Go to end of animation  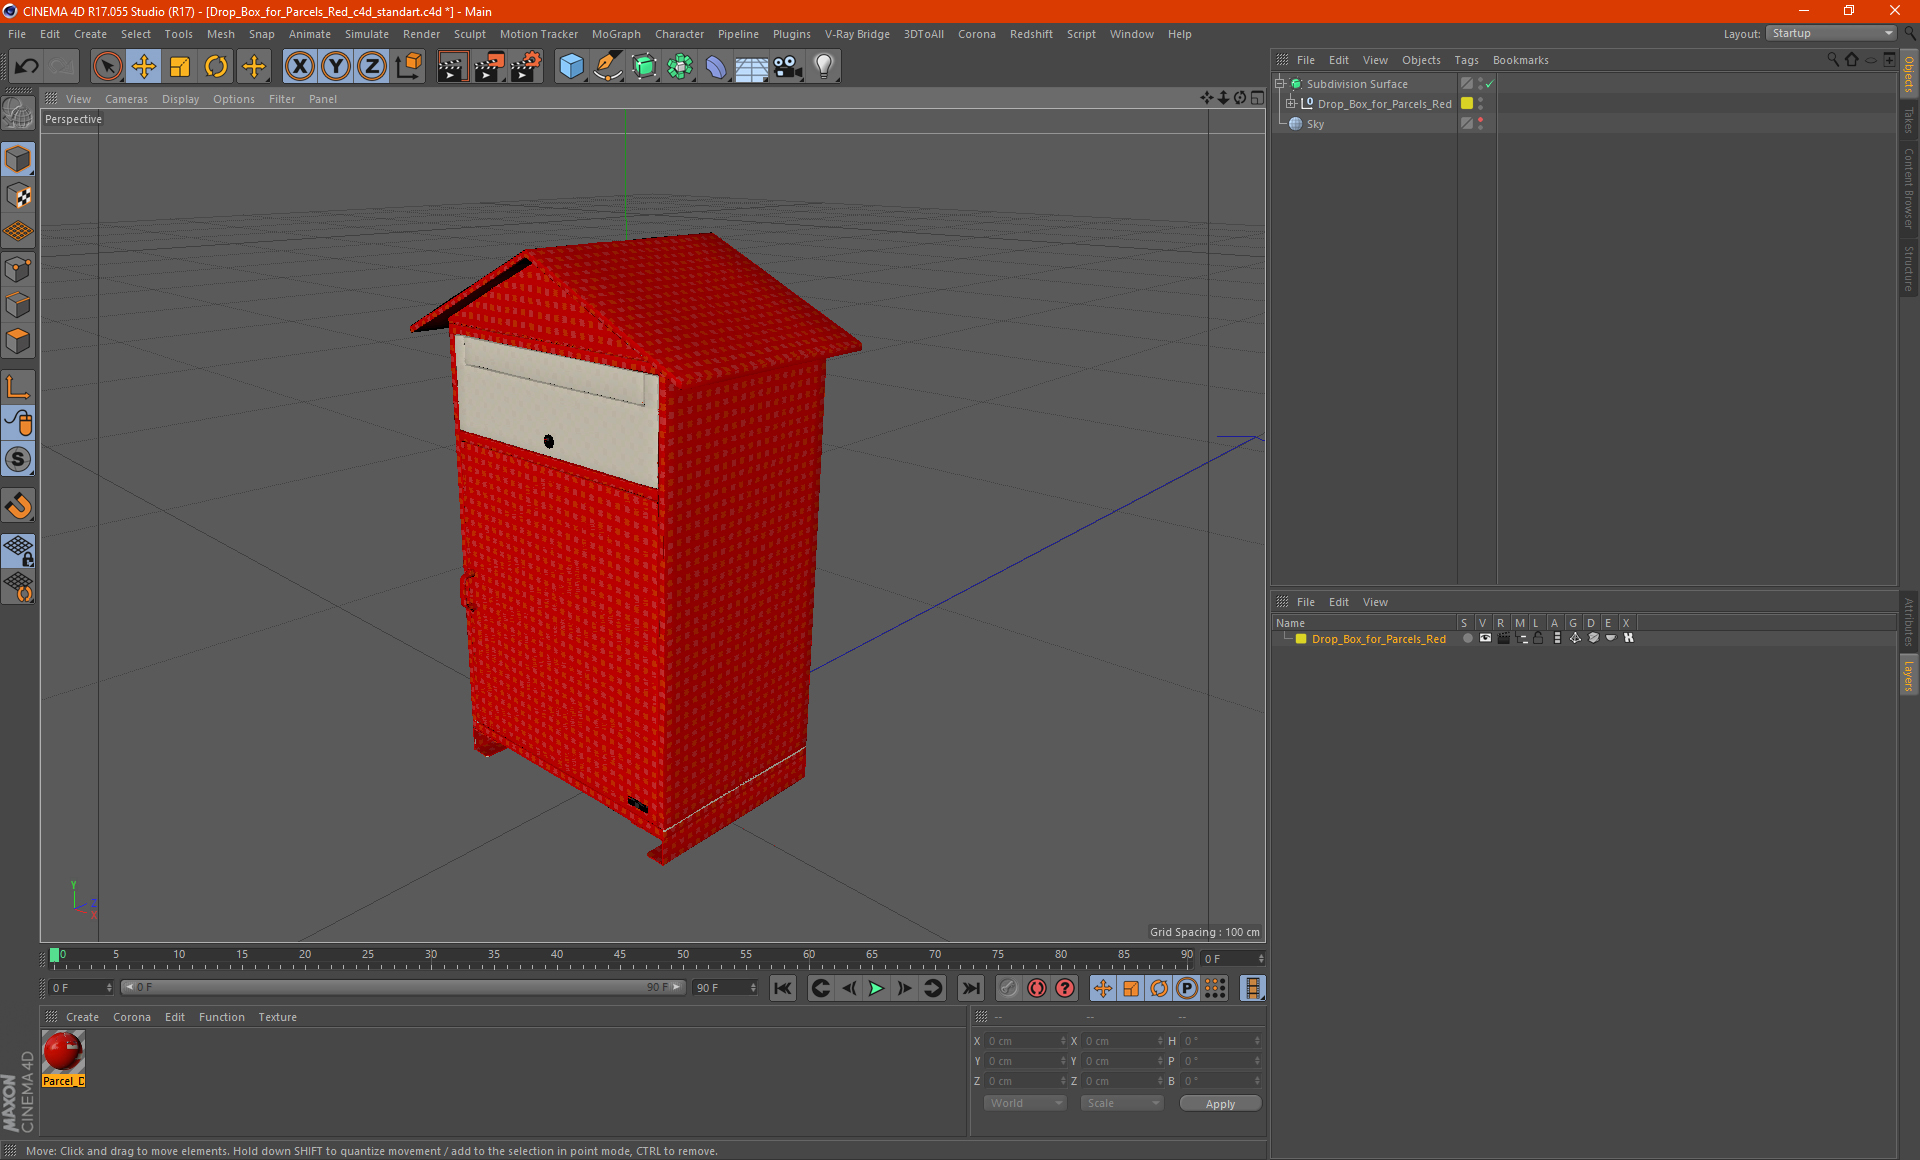point(970,988)
